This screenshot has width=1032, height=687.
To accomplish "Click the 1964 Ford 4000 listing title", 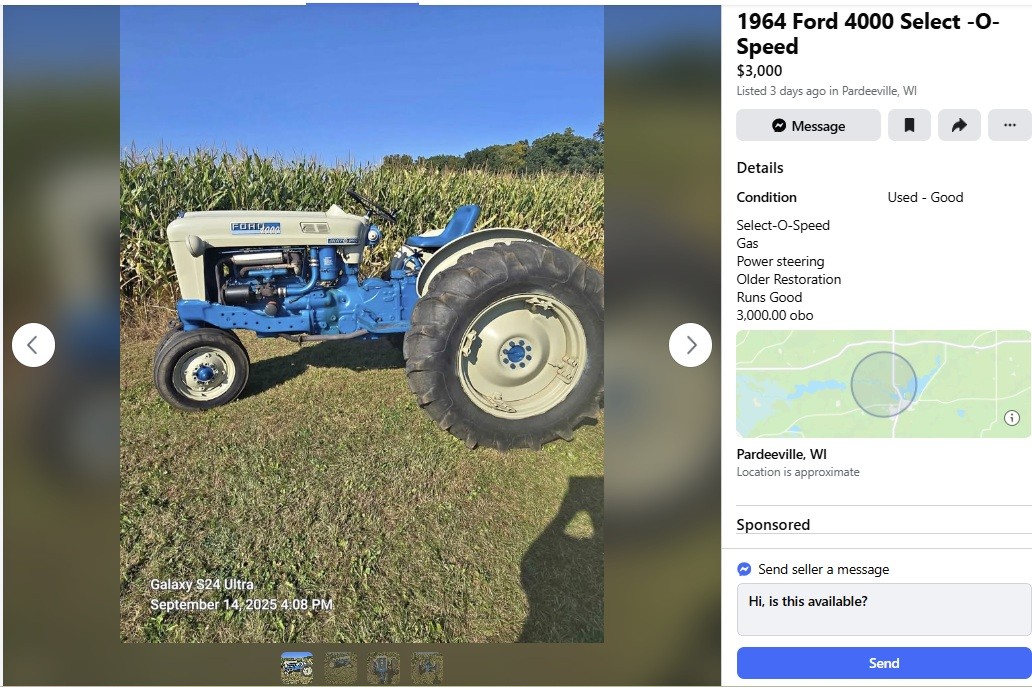I will 867,34.
